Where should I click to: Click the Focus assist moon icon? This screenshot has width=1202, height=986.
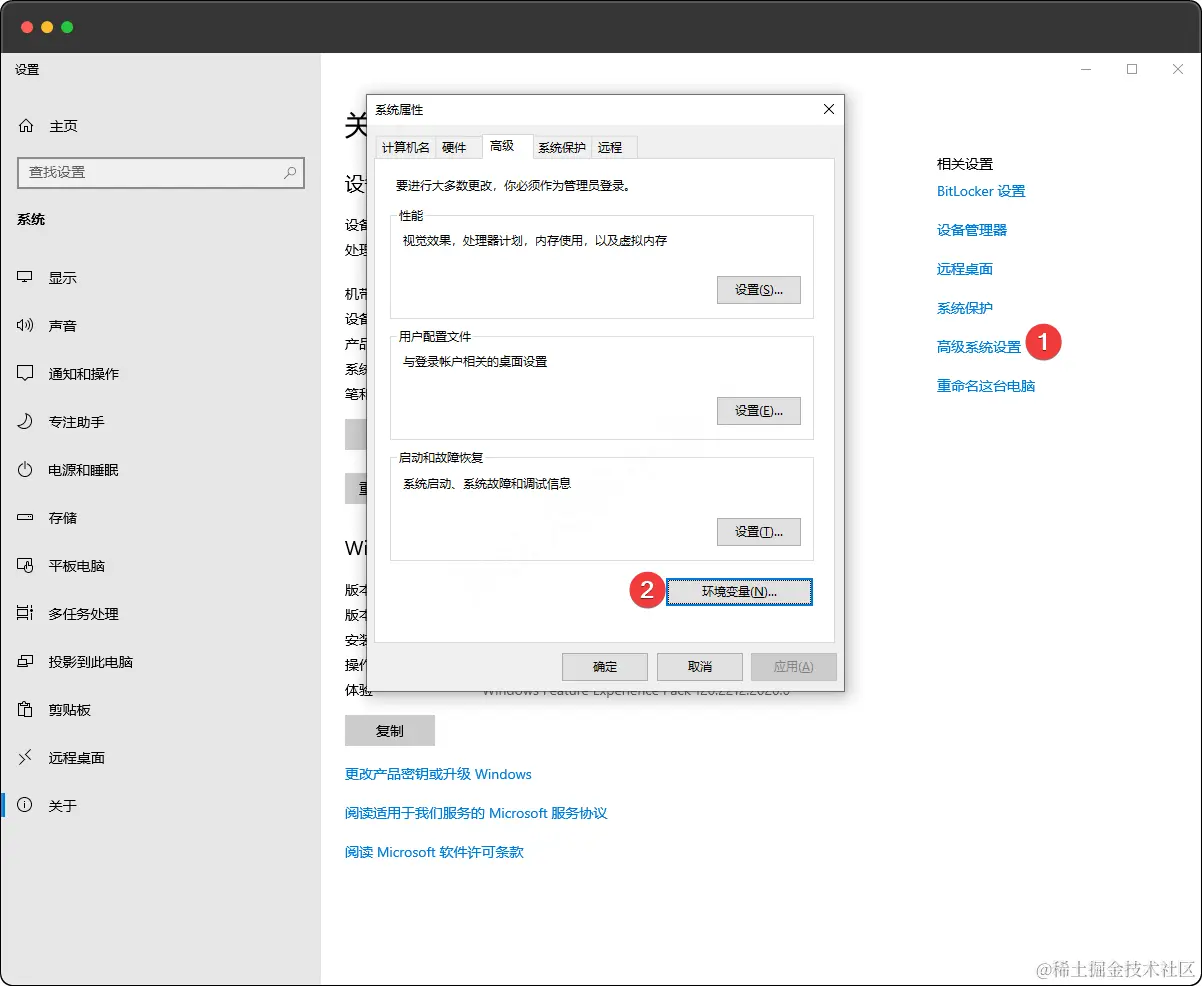tap(26, 421)
